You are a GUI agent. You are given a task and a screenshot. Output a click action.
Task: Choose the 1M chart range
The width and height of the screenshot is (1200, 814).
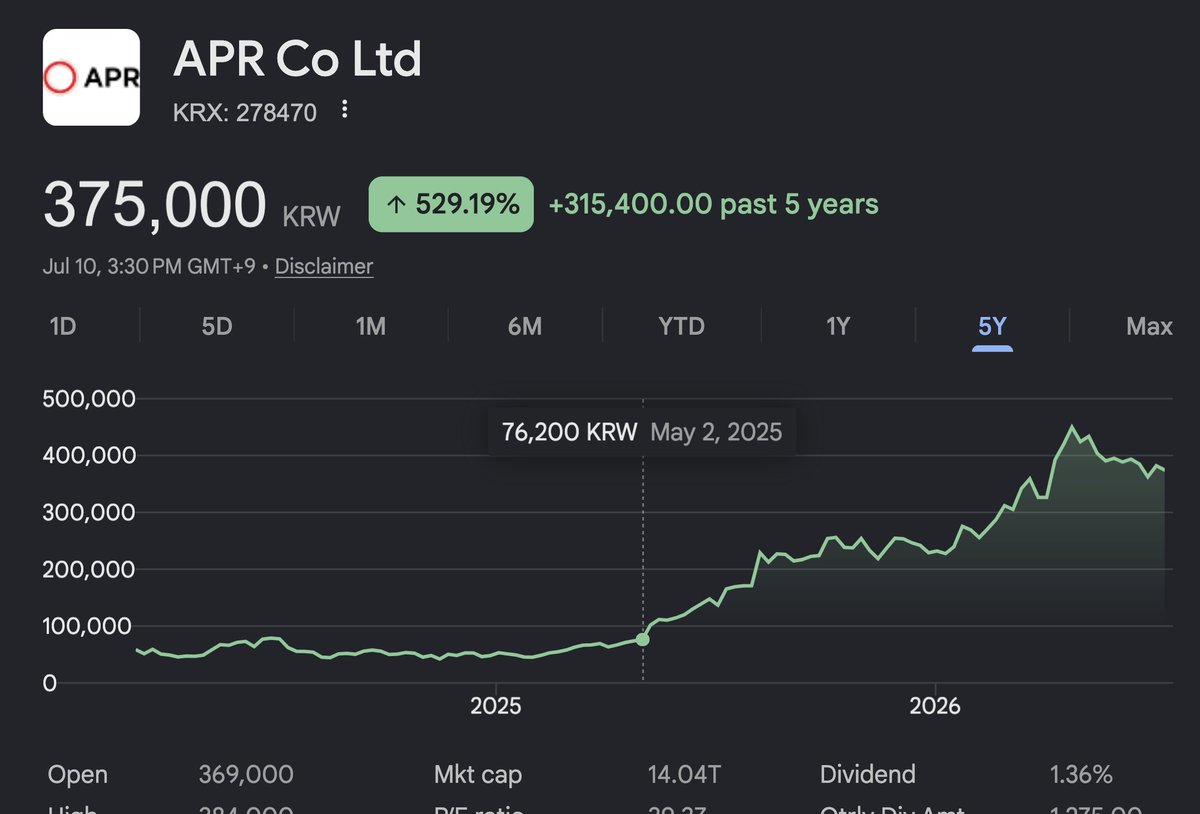click(x=371, y=326)
